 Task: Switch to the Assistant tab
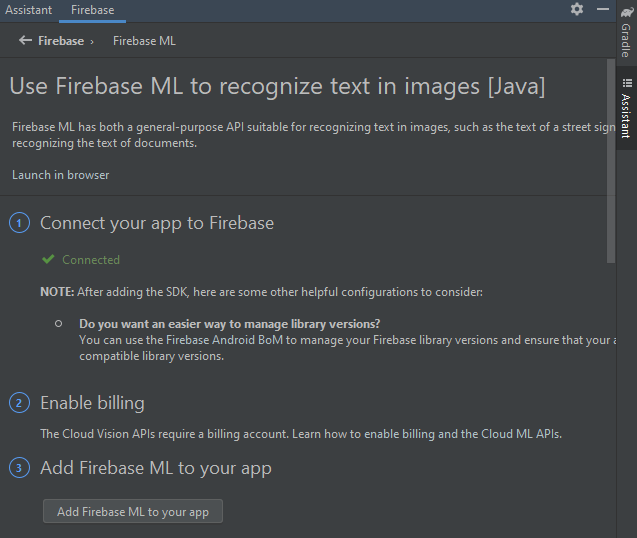pos(28,10)
